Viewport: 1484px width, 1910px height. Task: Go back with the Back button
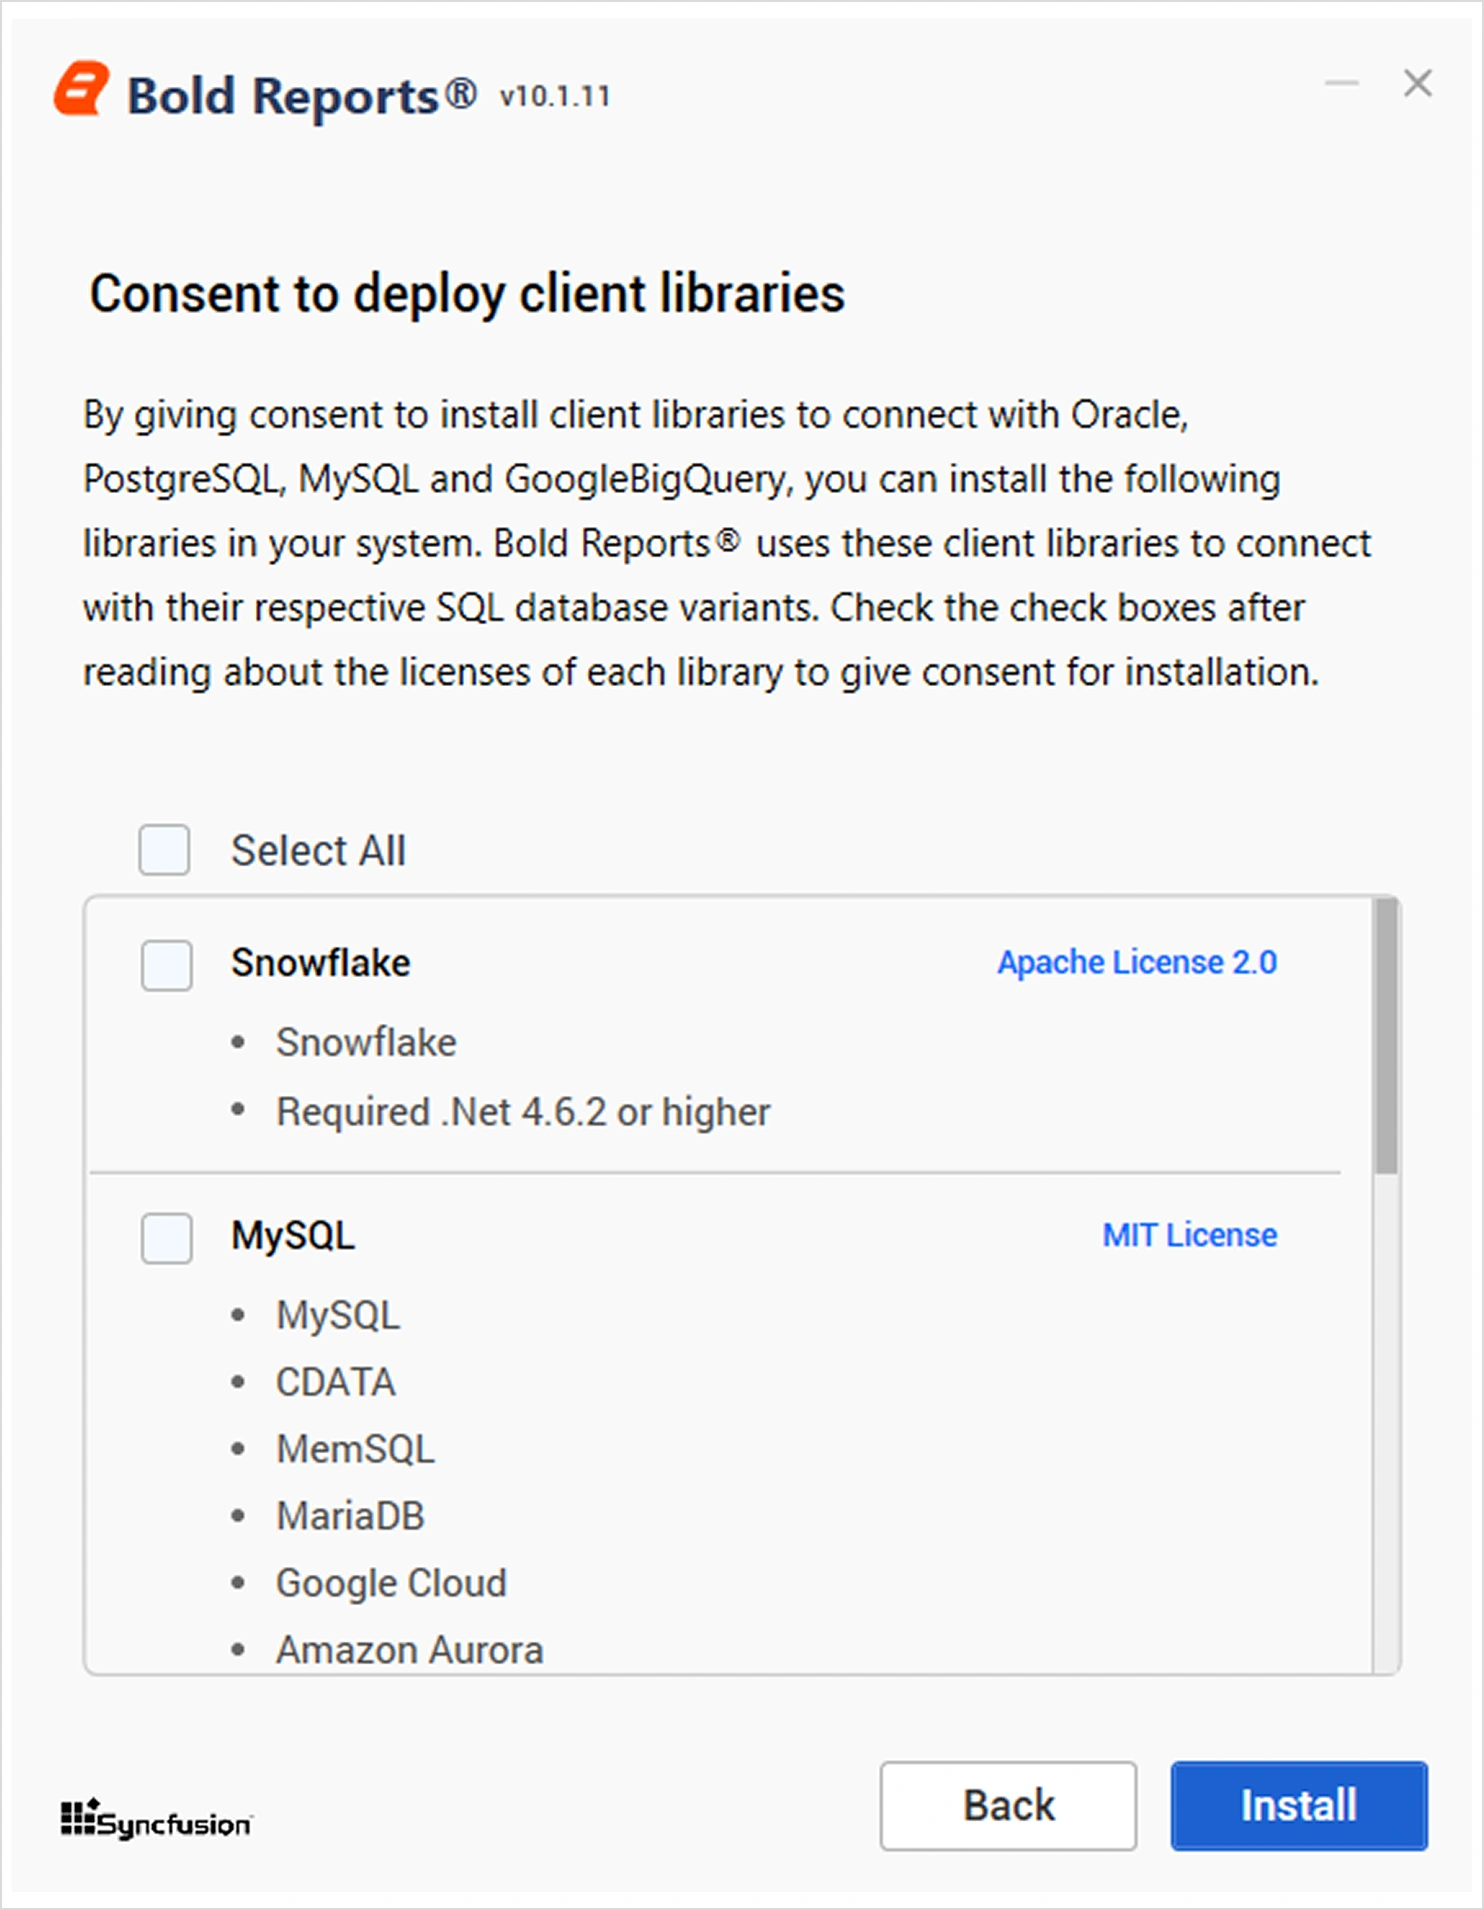tap(1008, 1806)
